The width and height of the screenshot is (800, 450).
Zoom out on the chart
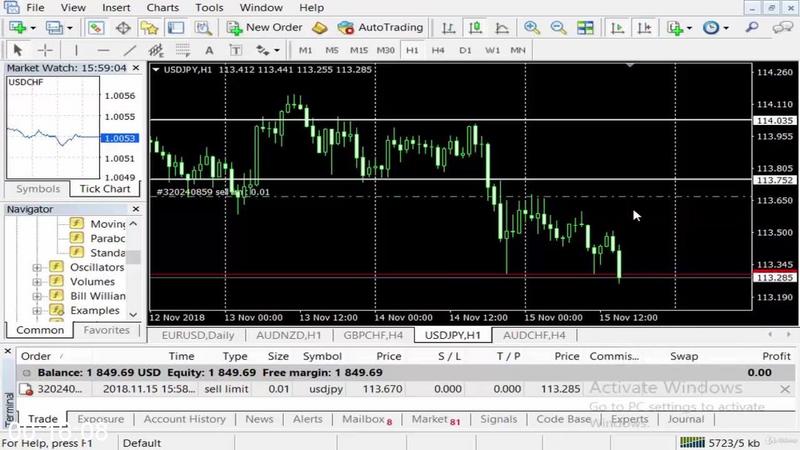(558, 28)
